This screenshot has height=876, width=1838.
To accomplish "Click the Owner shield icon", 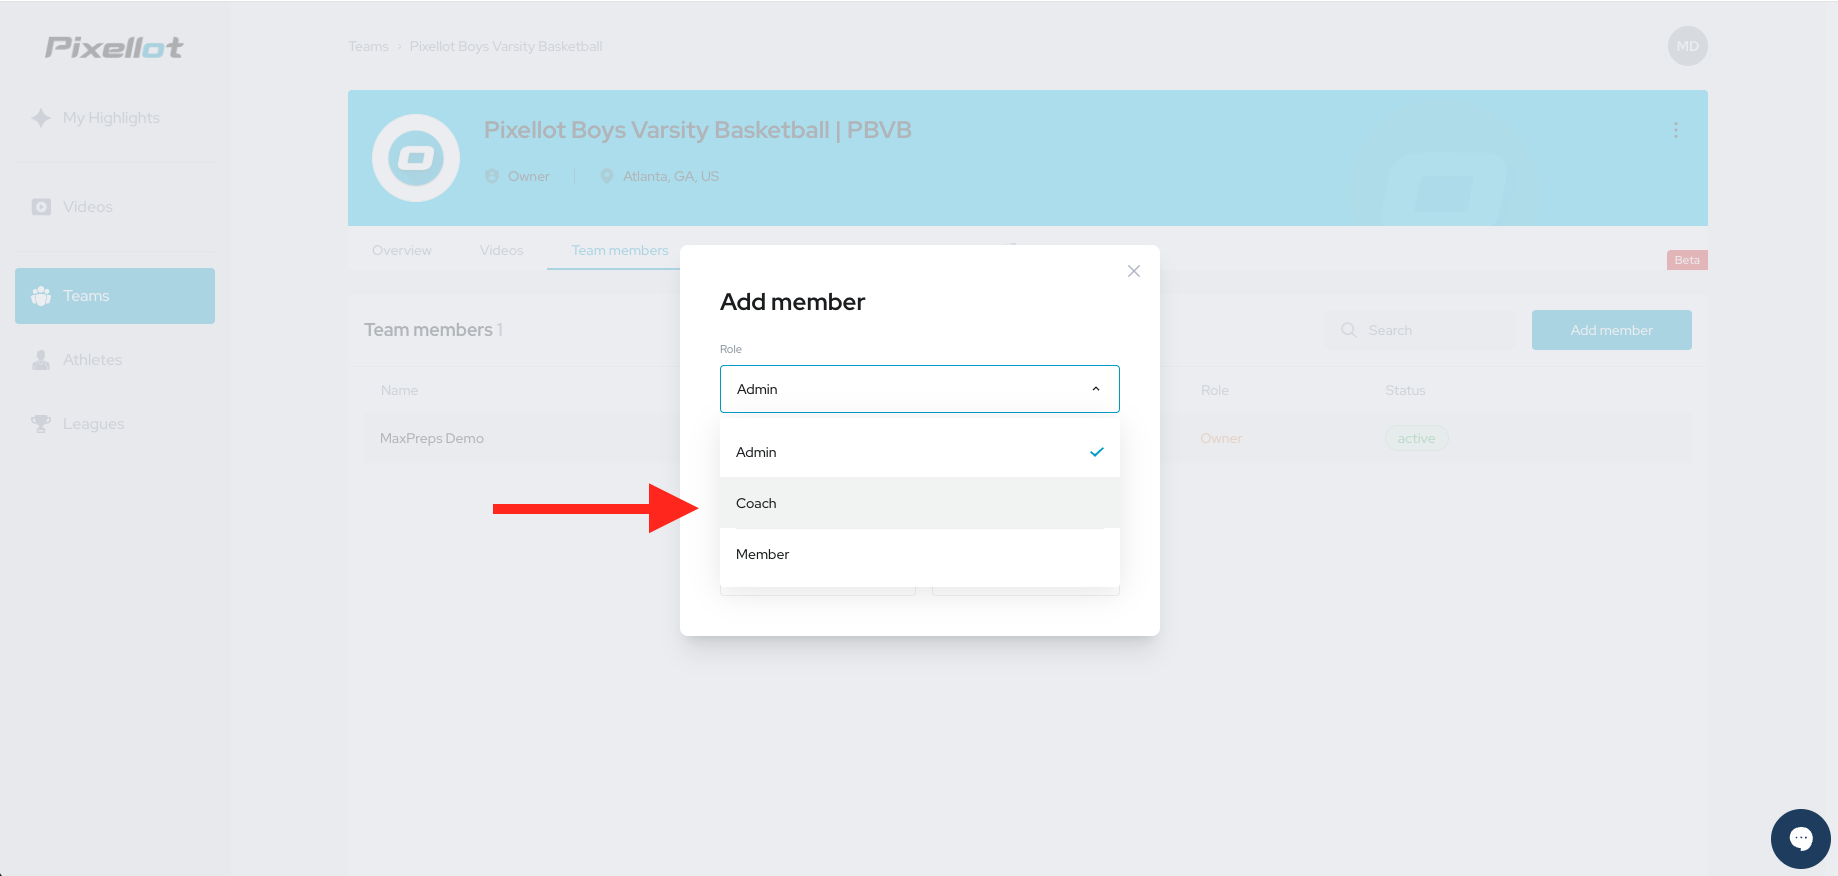I will (x=492, y=176).
